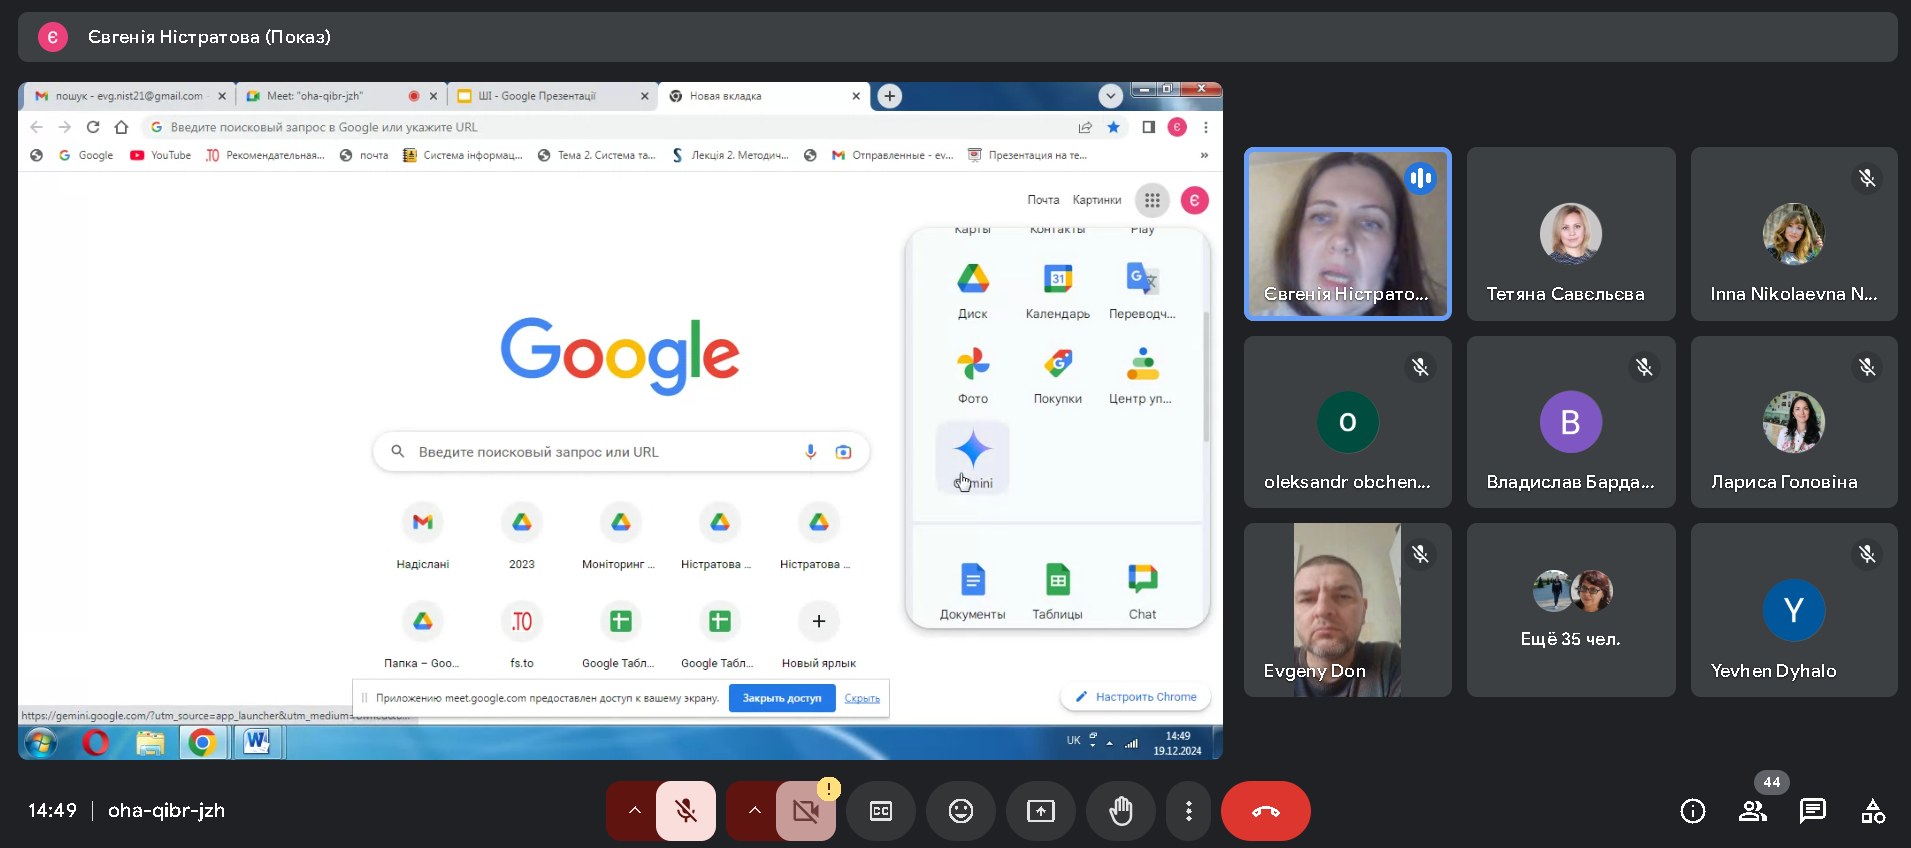Open more options menu in Meet
This screenshot has width=1911, height=848.
[x=1188, y=811]
